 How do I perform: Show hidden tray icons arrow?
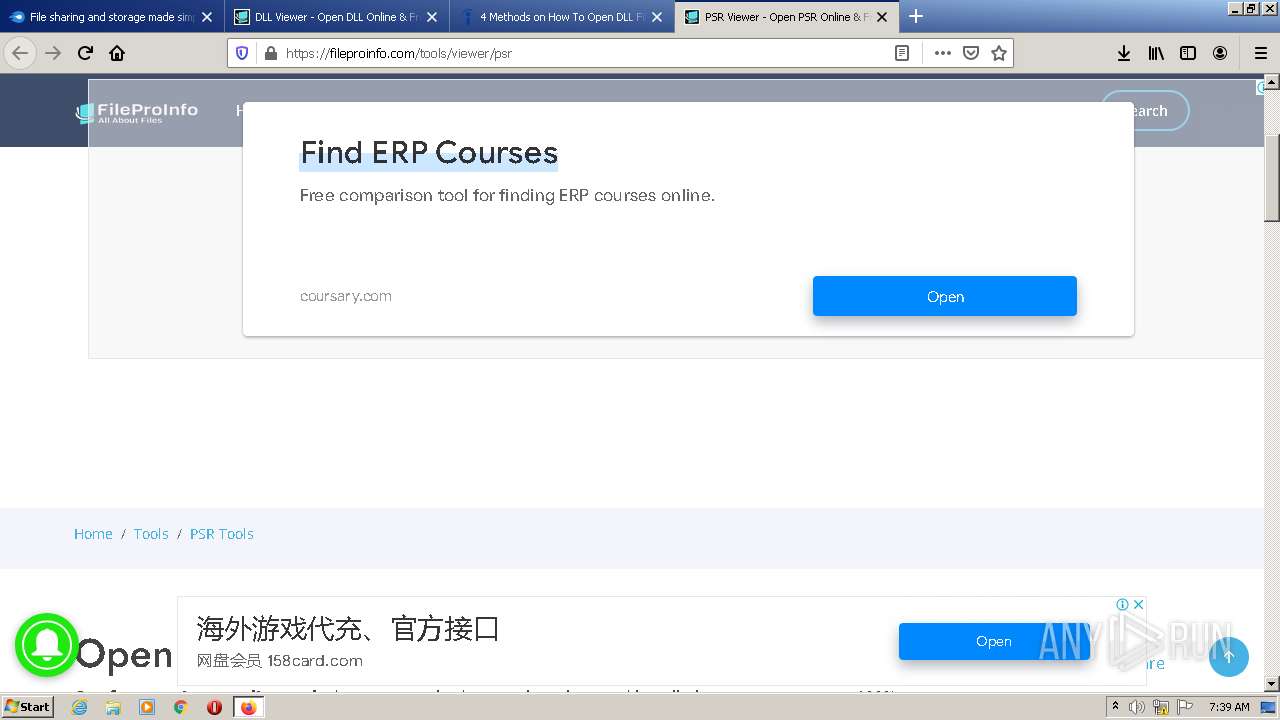click(x=1115, y=706)
